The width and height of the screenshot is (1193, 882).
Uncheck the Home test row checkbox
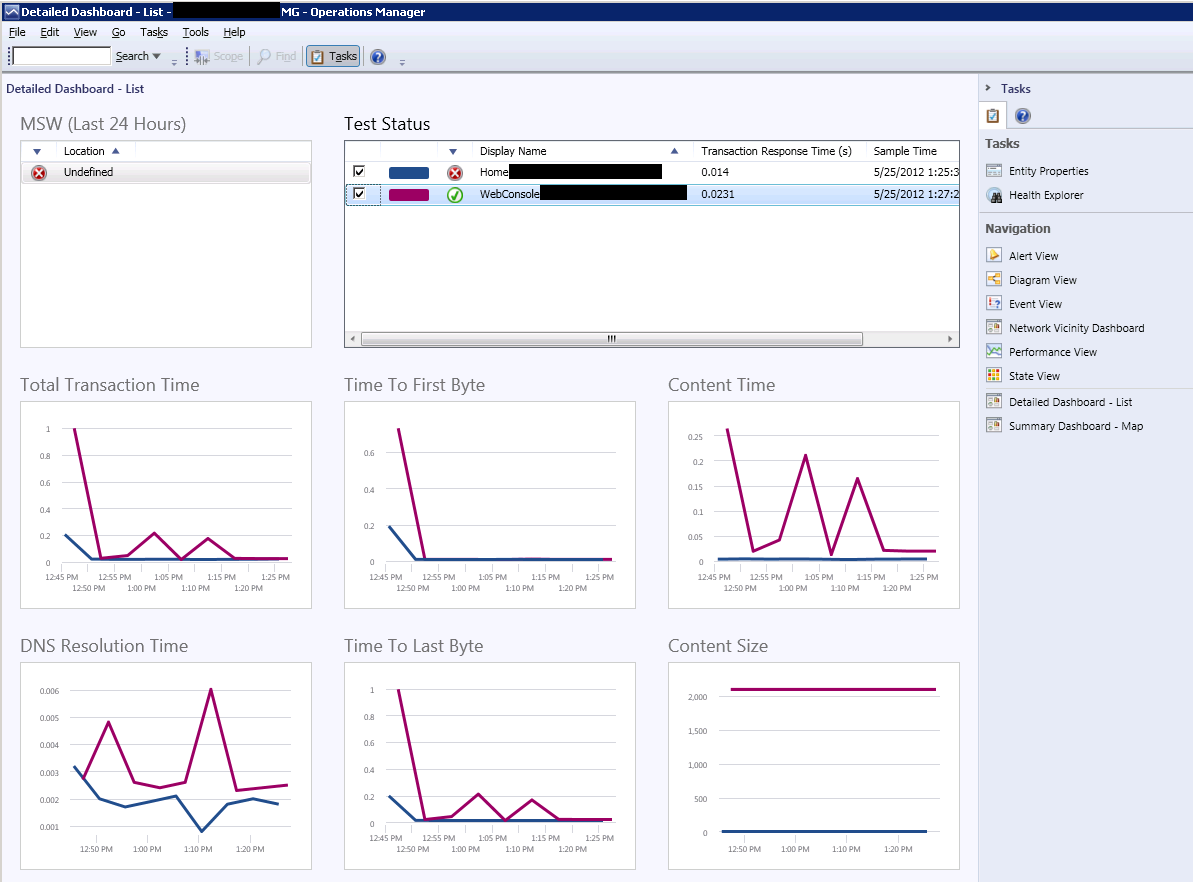click(x=359, y=171)
